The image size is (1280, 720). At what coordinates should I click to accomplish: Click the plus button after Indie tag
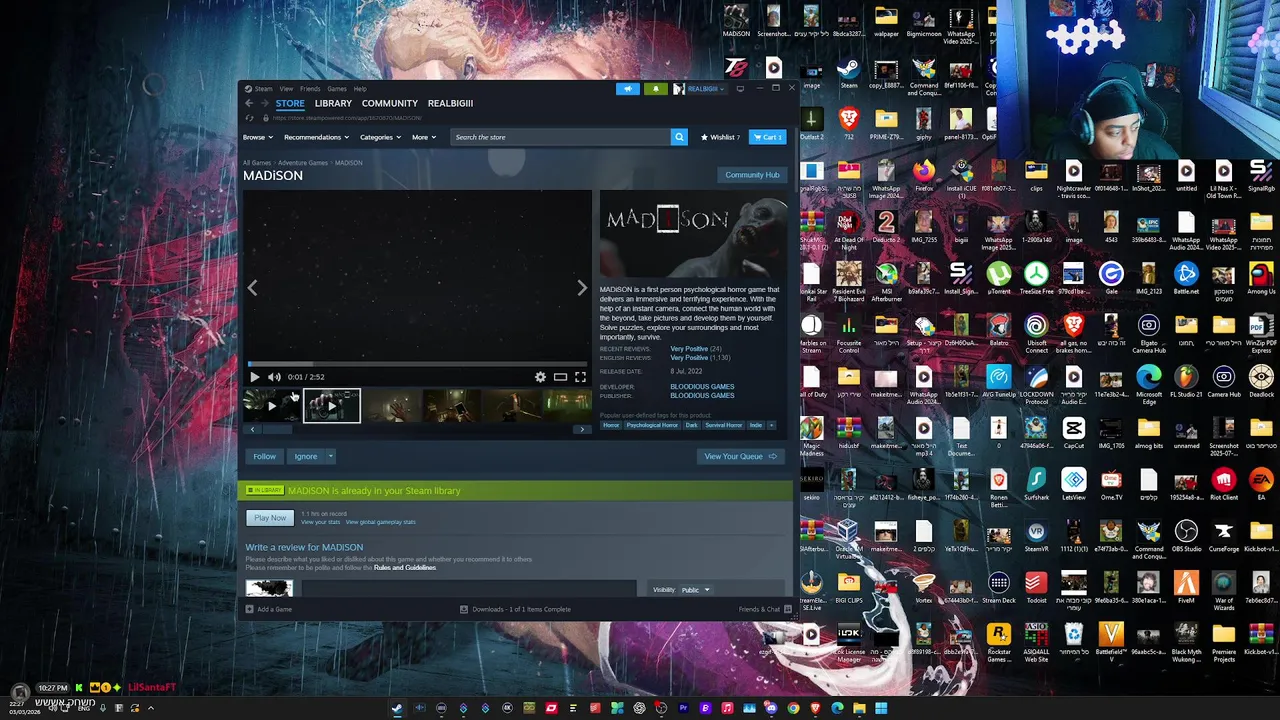click(x=771, y=425)
